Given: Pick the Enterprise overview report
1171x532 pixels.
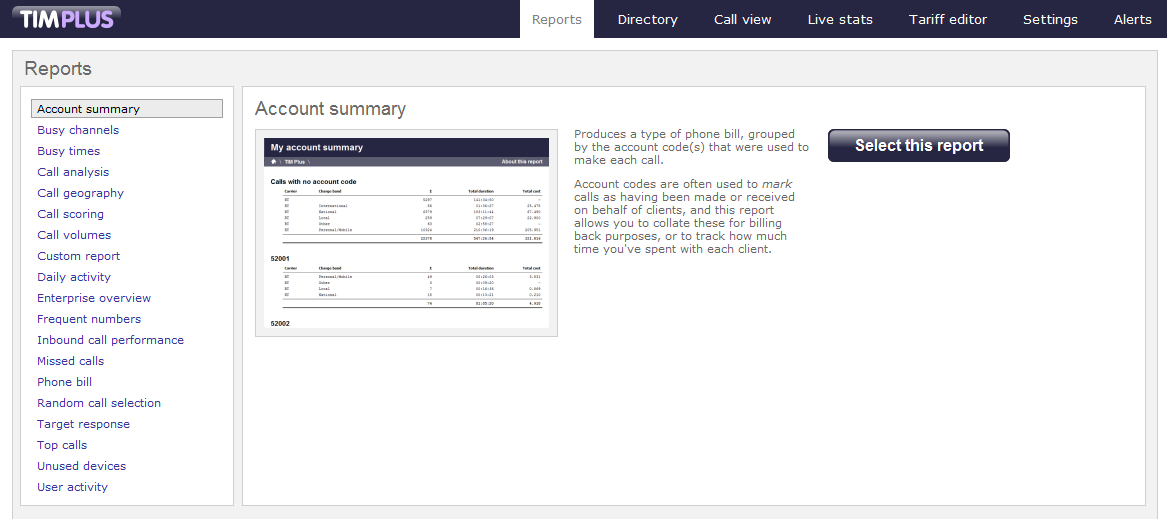Looking at the screenshot, I should click(94, 298).
